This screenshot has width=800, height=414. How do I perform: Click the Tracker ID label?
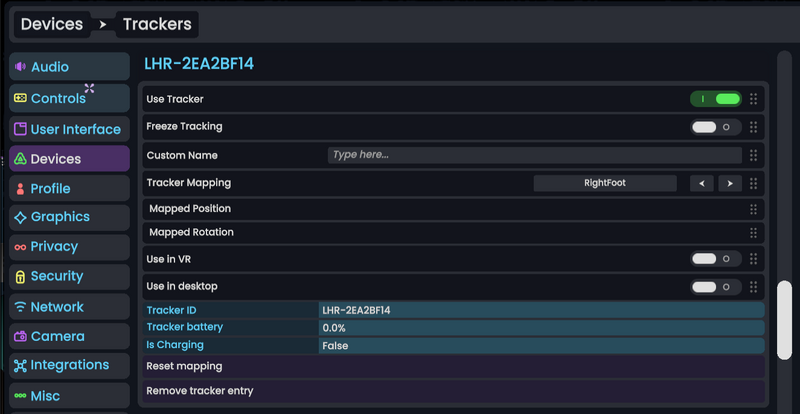[171, 310]
